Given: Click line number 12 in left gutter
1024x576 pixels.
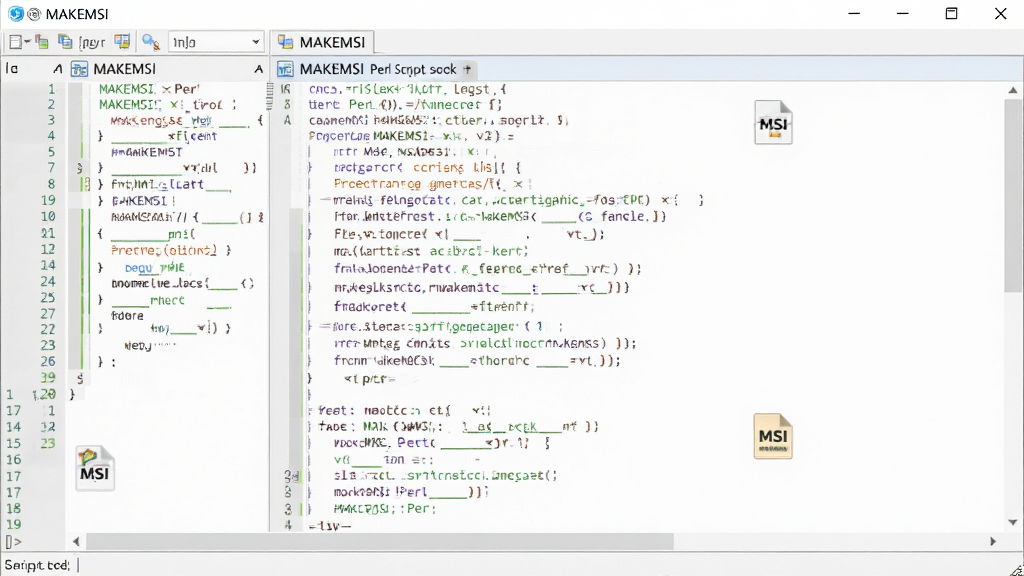Looking at the screenshot, I should 48,249.
